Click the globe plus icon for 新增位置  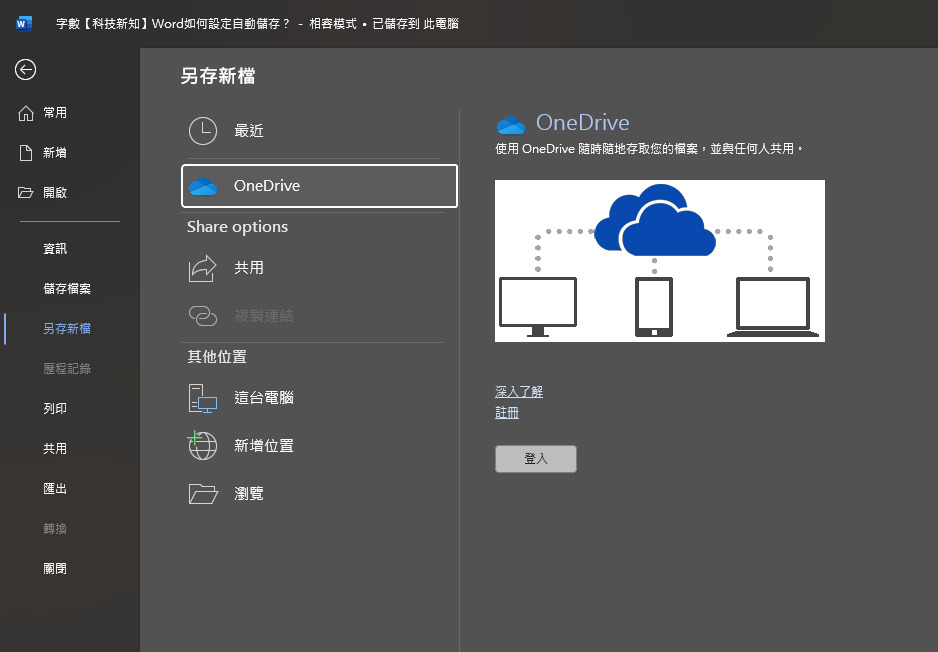click(x=203, y=446)
